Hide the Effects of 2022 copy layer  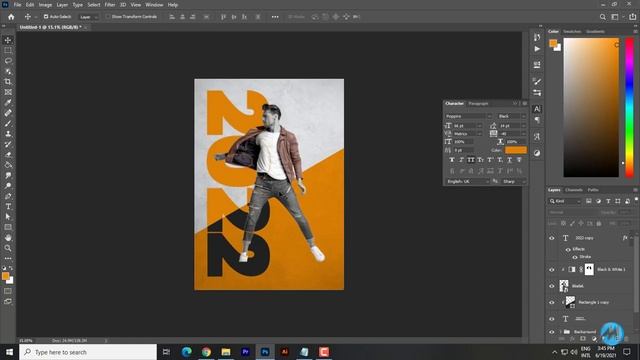568,249
